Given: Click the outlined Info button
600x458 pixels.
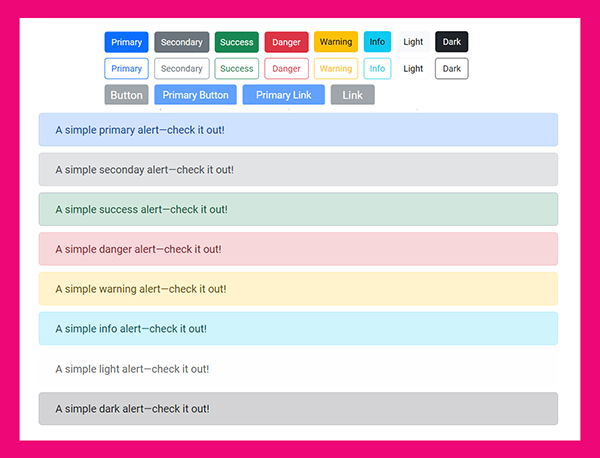Looking at the screenshot, I should tap(377, 69).
